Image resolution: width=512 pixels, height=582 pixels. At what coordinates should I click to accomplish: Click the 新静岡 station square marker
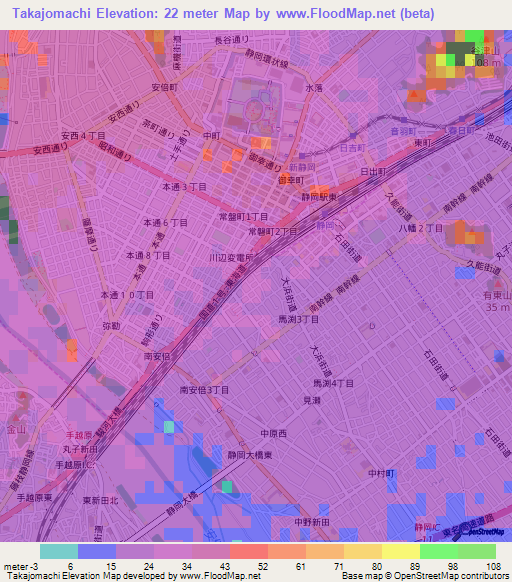(x=302, y=156)
